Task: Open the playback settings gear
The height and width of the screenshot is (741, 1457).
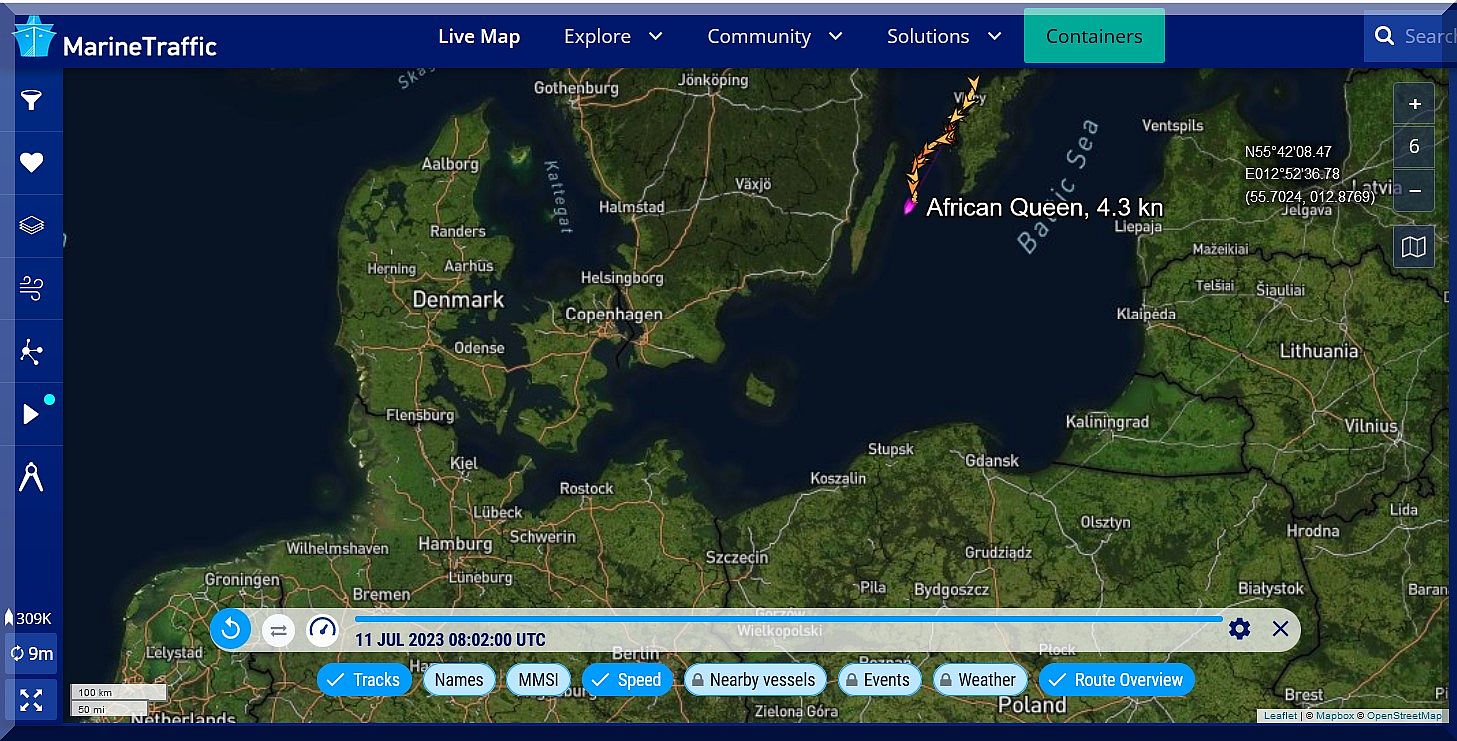Action: point(1239,629)
